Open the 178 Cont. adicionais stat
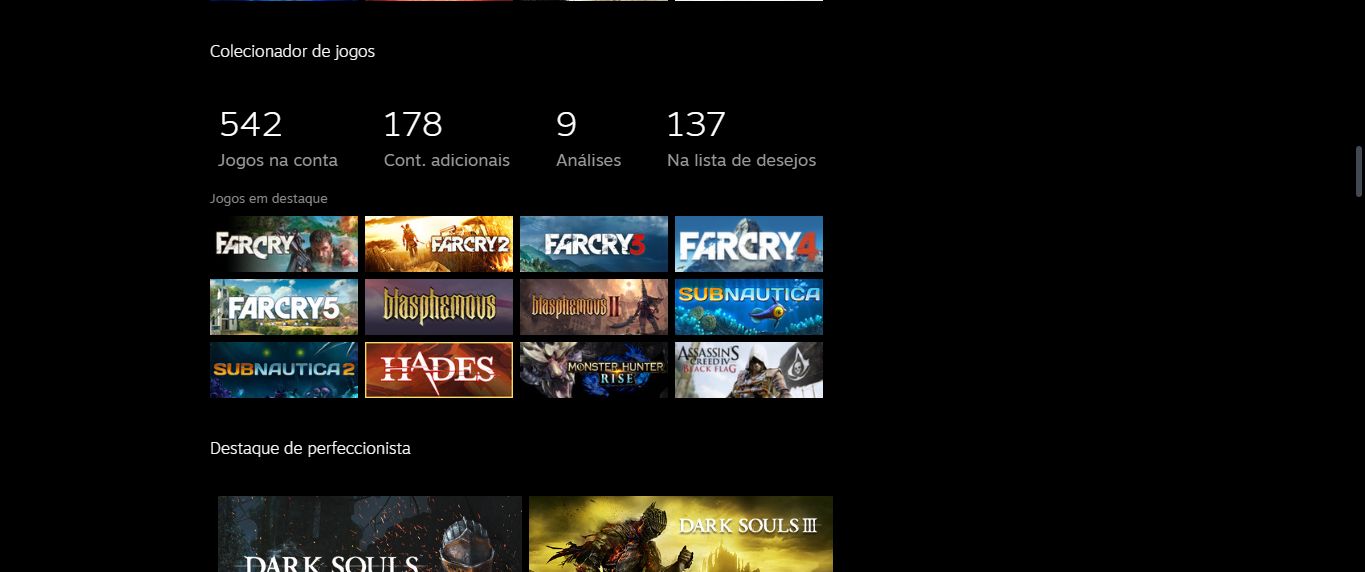The image size is (1365, 572). click(x=446, y=139)
